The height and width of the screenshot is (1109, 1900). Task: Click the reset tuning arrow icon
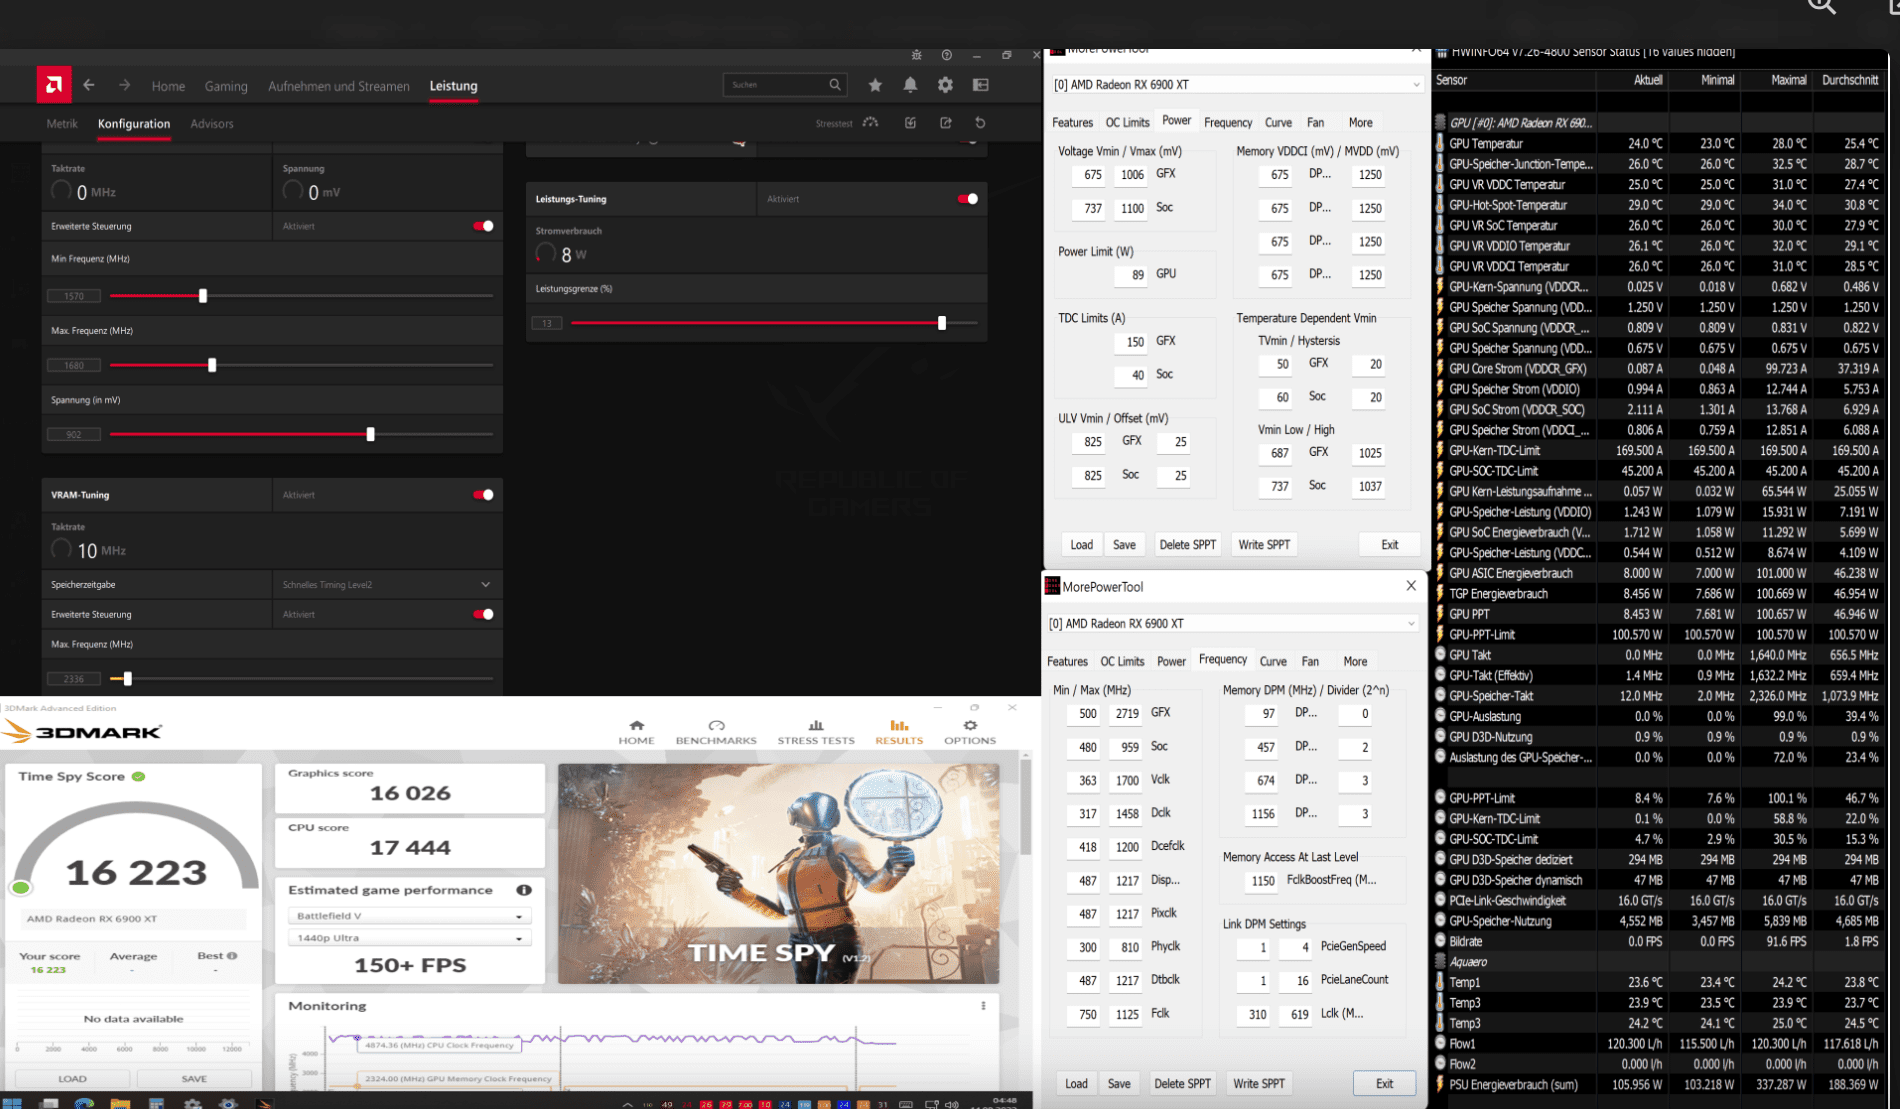pos(980,123)
